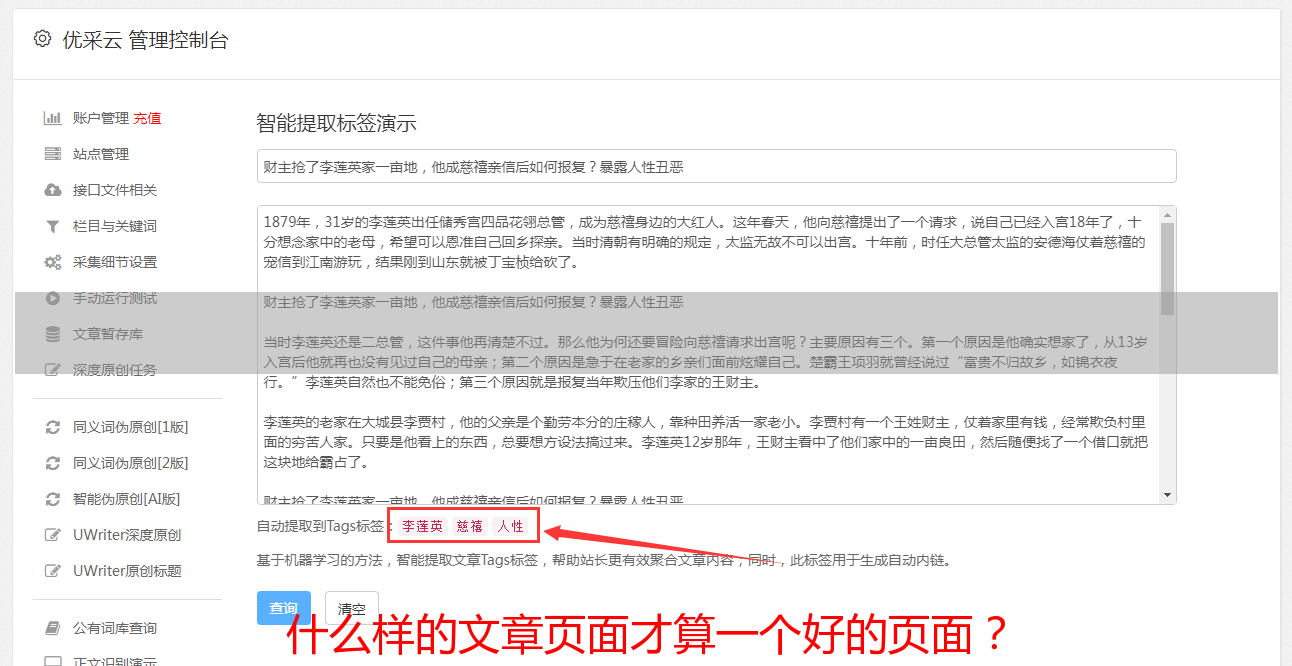This screenshot has height=666, width=1292.
Task: Click the cloud upload icon for 接口文件相关
Action: coord(53,190)
